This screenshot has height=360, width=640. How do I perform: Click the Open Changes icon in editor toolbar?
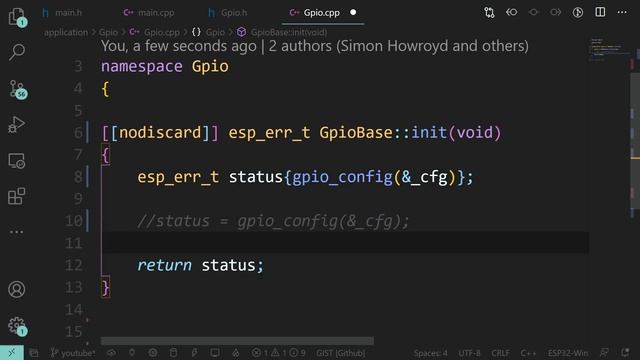489,13
